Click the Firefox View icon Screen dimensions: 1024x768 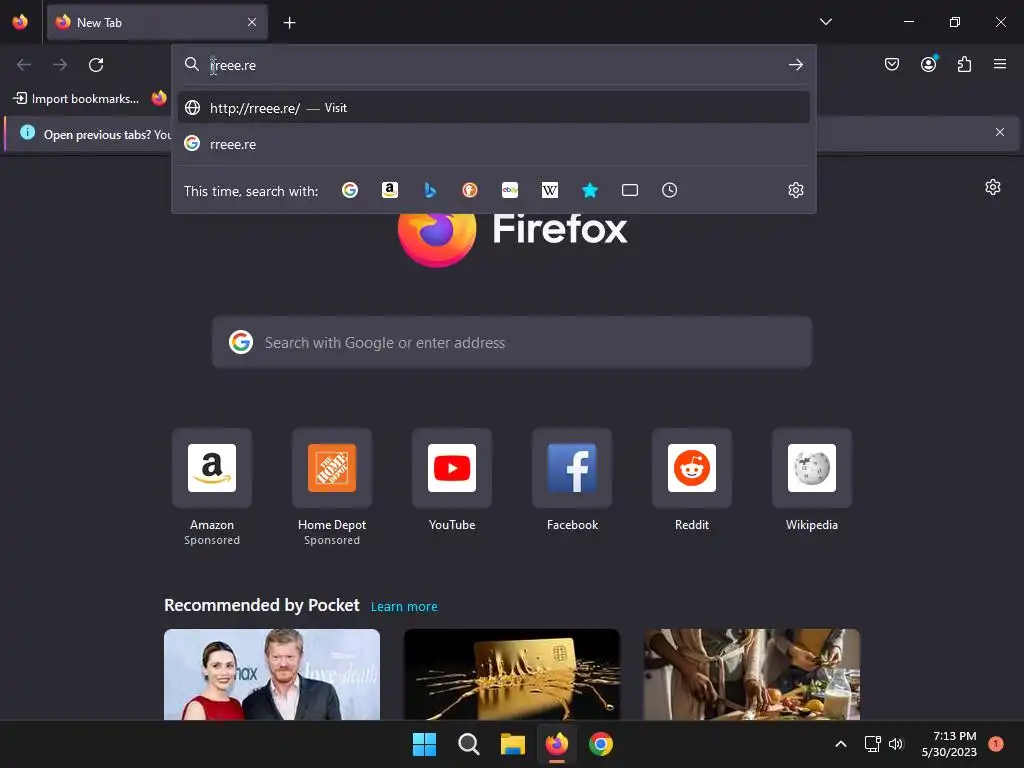20,22
